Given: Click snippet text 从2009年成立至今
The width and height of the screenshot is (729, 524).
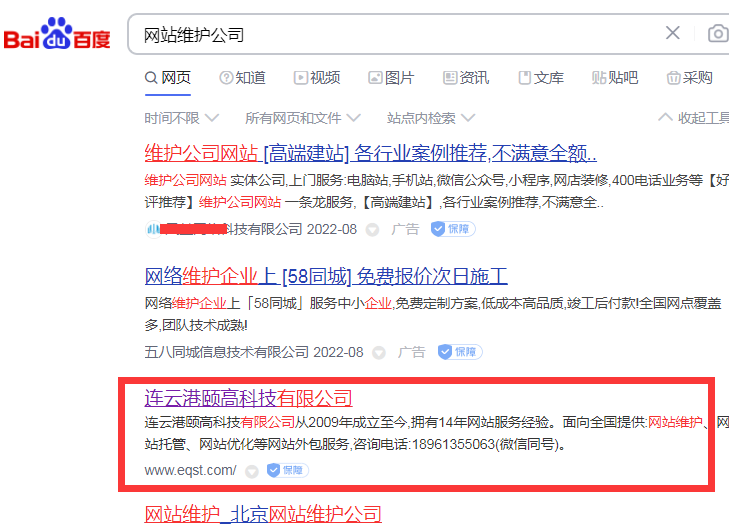Looking at the screenshot, I should [351, 422].
